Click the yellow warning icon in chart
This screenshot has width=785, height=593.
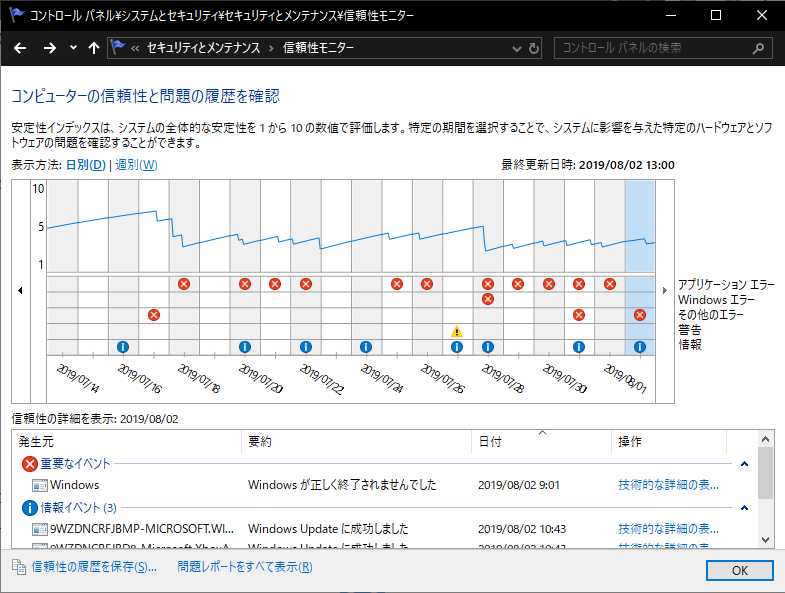click(457, 331)
